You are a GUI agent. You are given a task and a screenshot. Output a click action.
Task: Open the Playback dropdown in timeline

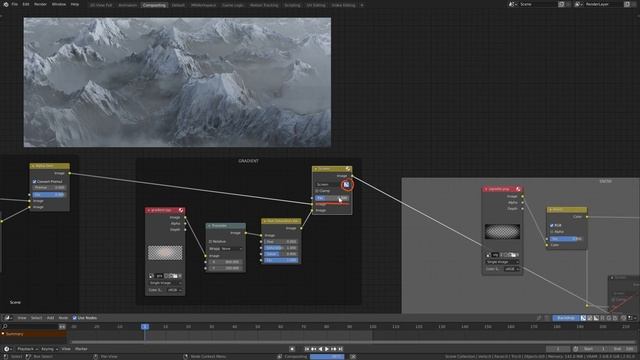[27, 349]
